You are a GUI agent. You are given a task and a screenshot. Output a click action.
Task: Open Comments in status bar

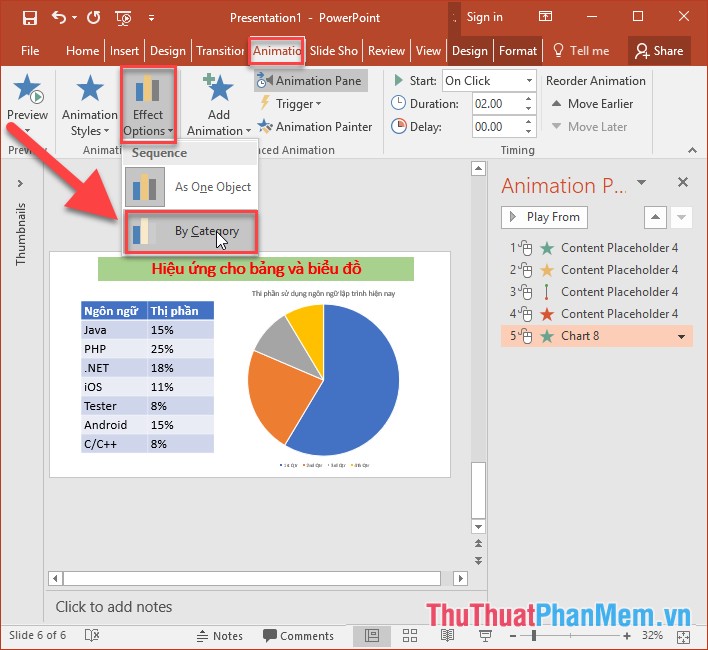click(298, 636)
